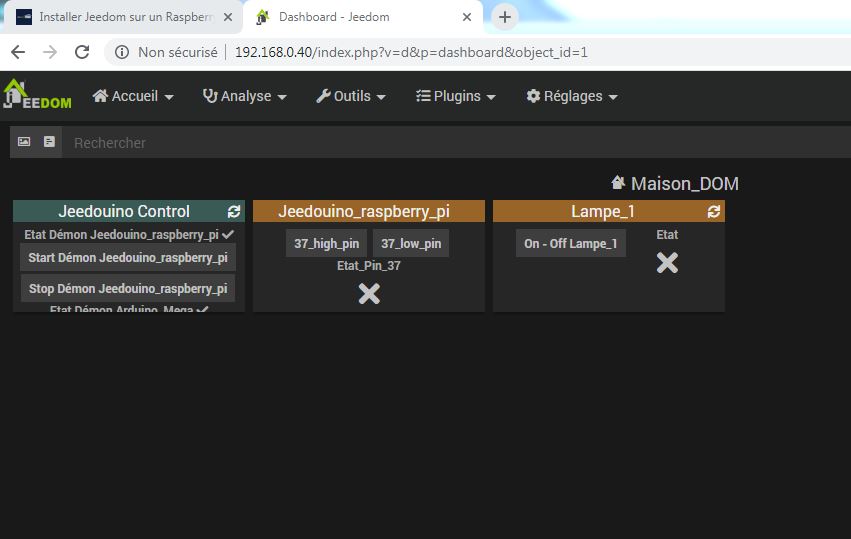Click the Etat label in Lampe_1

[x=667, y=234]
